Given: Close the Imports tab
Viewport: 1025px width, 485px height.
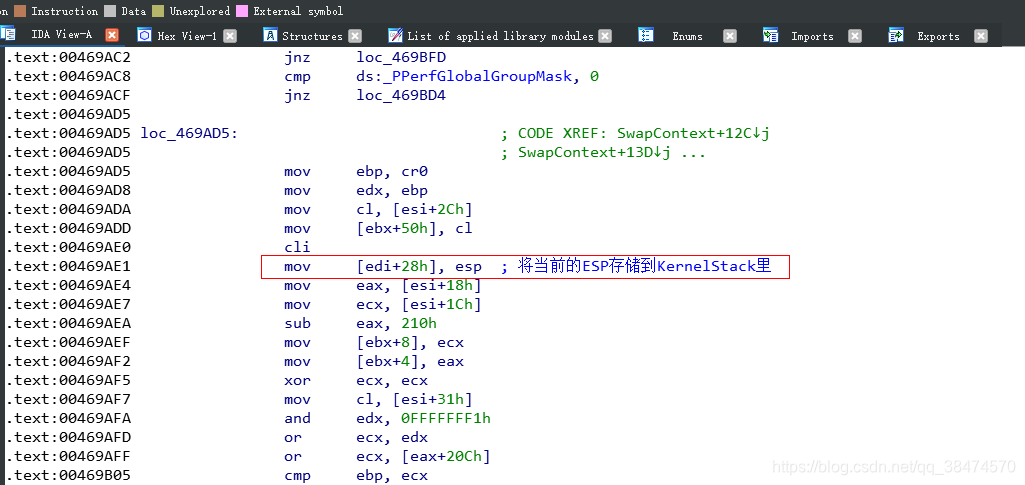Looking at the screenshot, I should (x=855, y=36).
